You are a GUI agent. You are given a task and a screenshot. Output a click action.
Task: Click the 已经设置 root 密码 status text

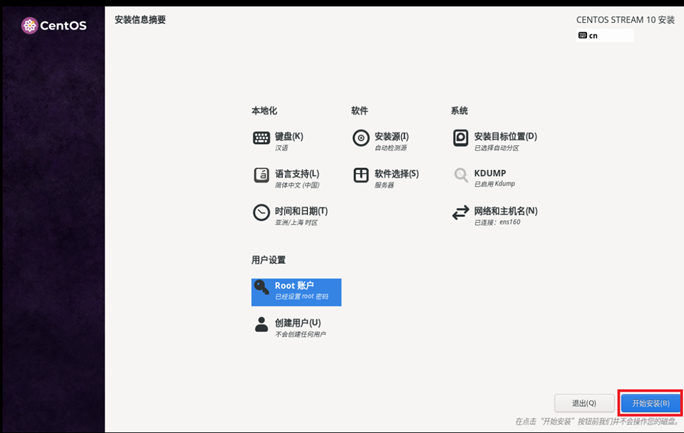301,297
